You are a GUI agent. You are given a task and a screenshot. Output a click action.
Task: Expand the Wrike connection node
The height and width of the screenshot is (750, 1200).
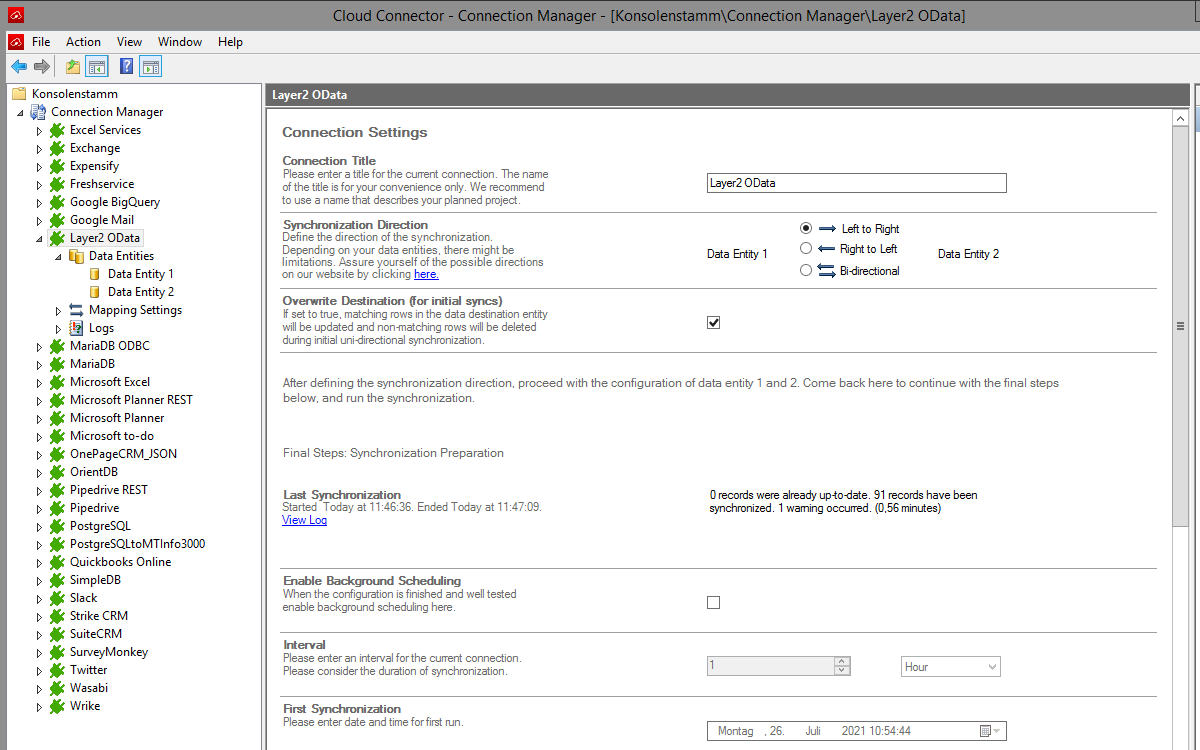click(x=40, y=707)
